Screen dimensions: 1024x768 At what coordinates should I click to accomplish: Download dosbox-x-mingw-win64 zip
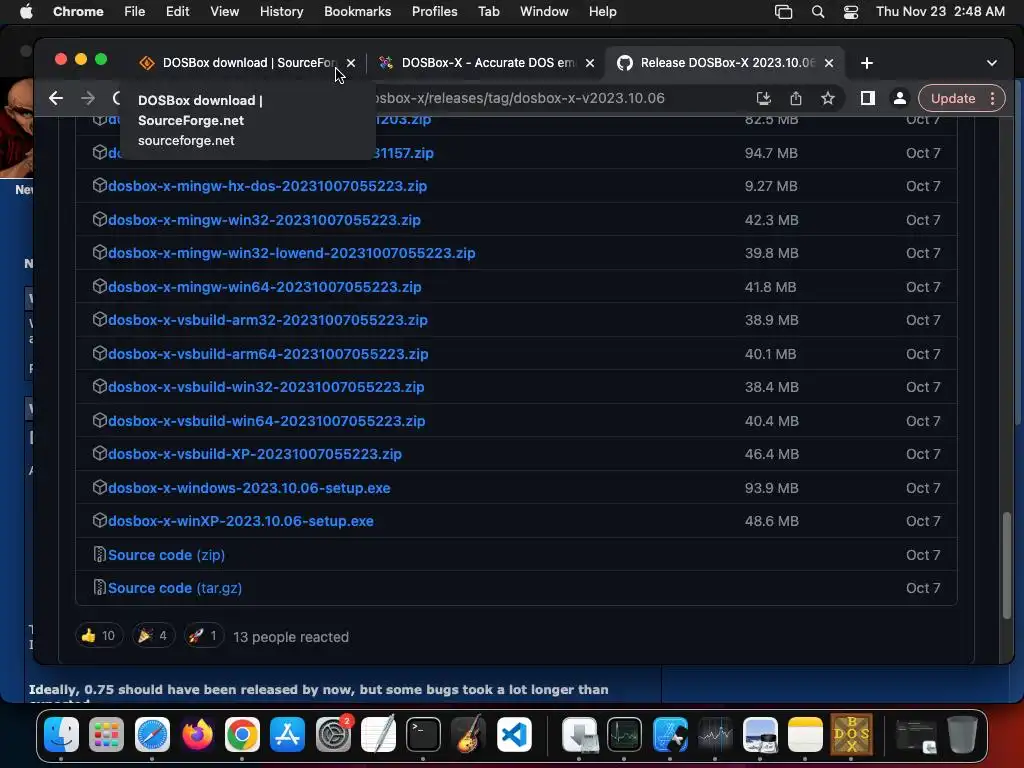coord(264,287)
